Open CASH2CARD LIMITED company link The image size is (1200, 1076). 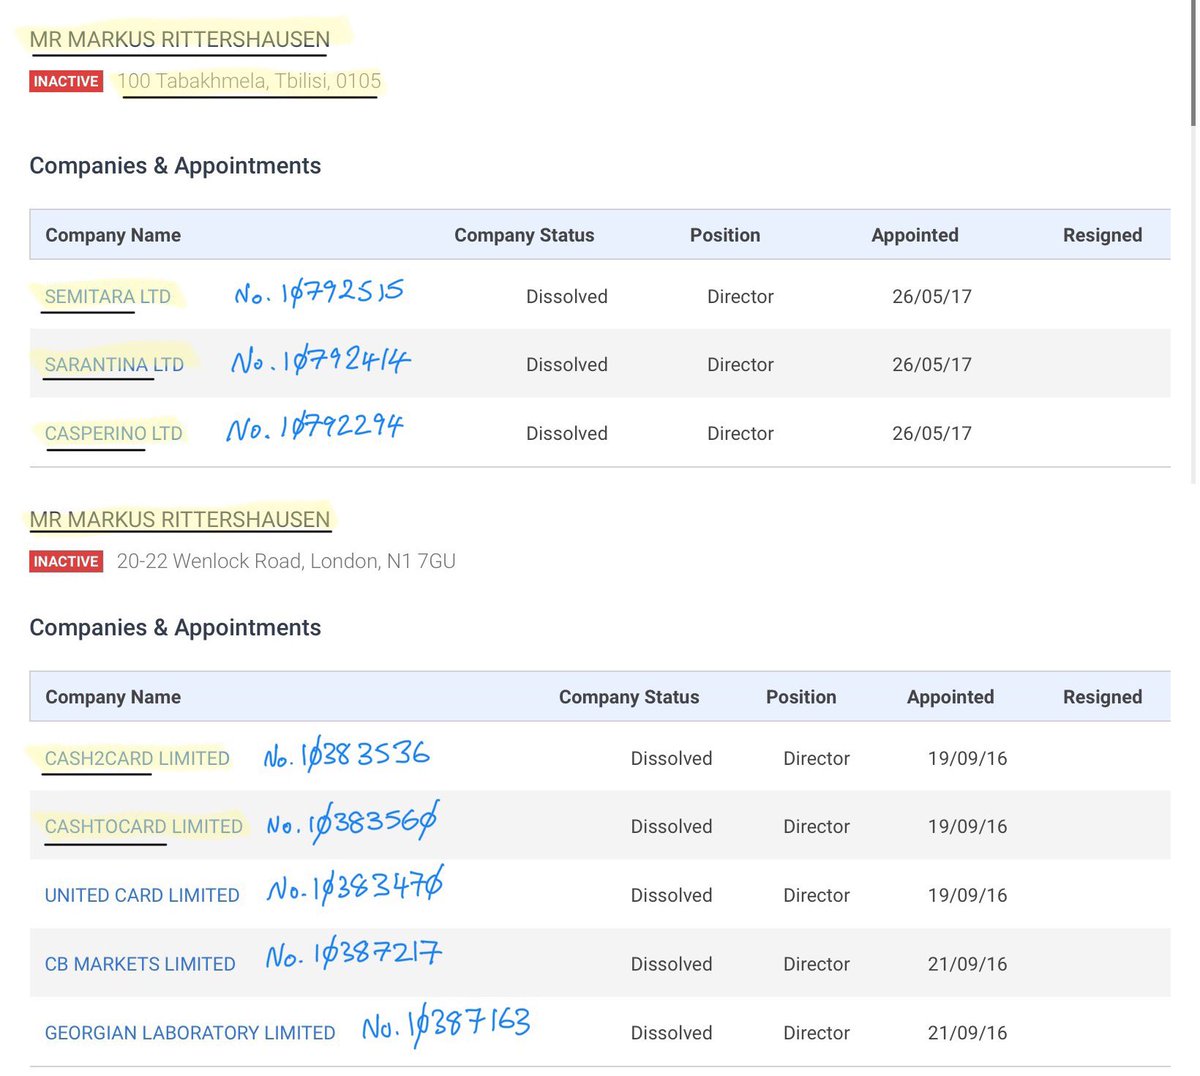[137, 759]
